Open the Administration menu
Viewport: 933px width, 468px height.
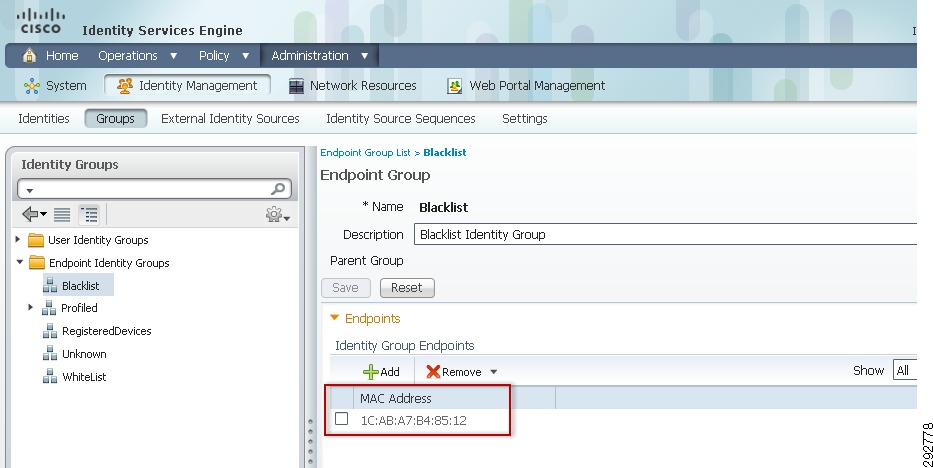pos(310,56)
